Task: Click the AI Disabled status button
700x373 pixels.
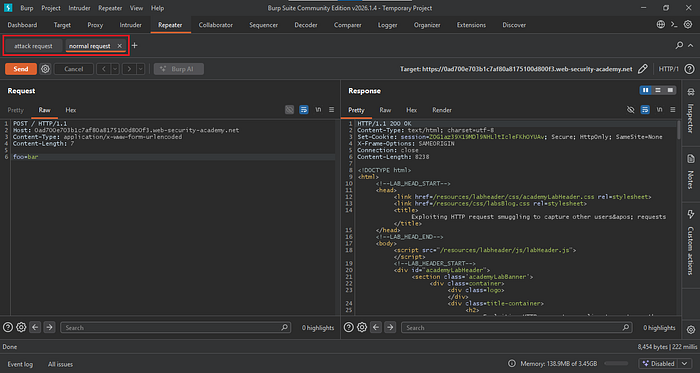Action: [x=659, y=364]
